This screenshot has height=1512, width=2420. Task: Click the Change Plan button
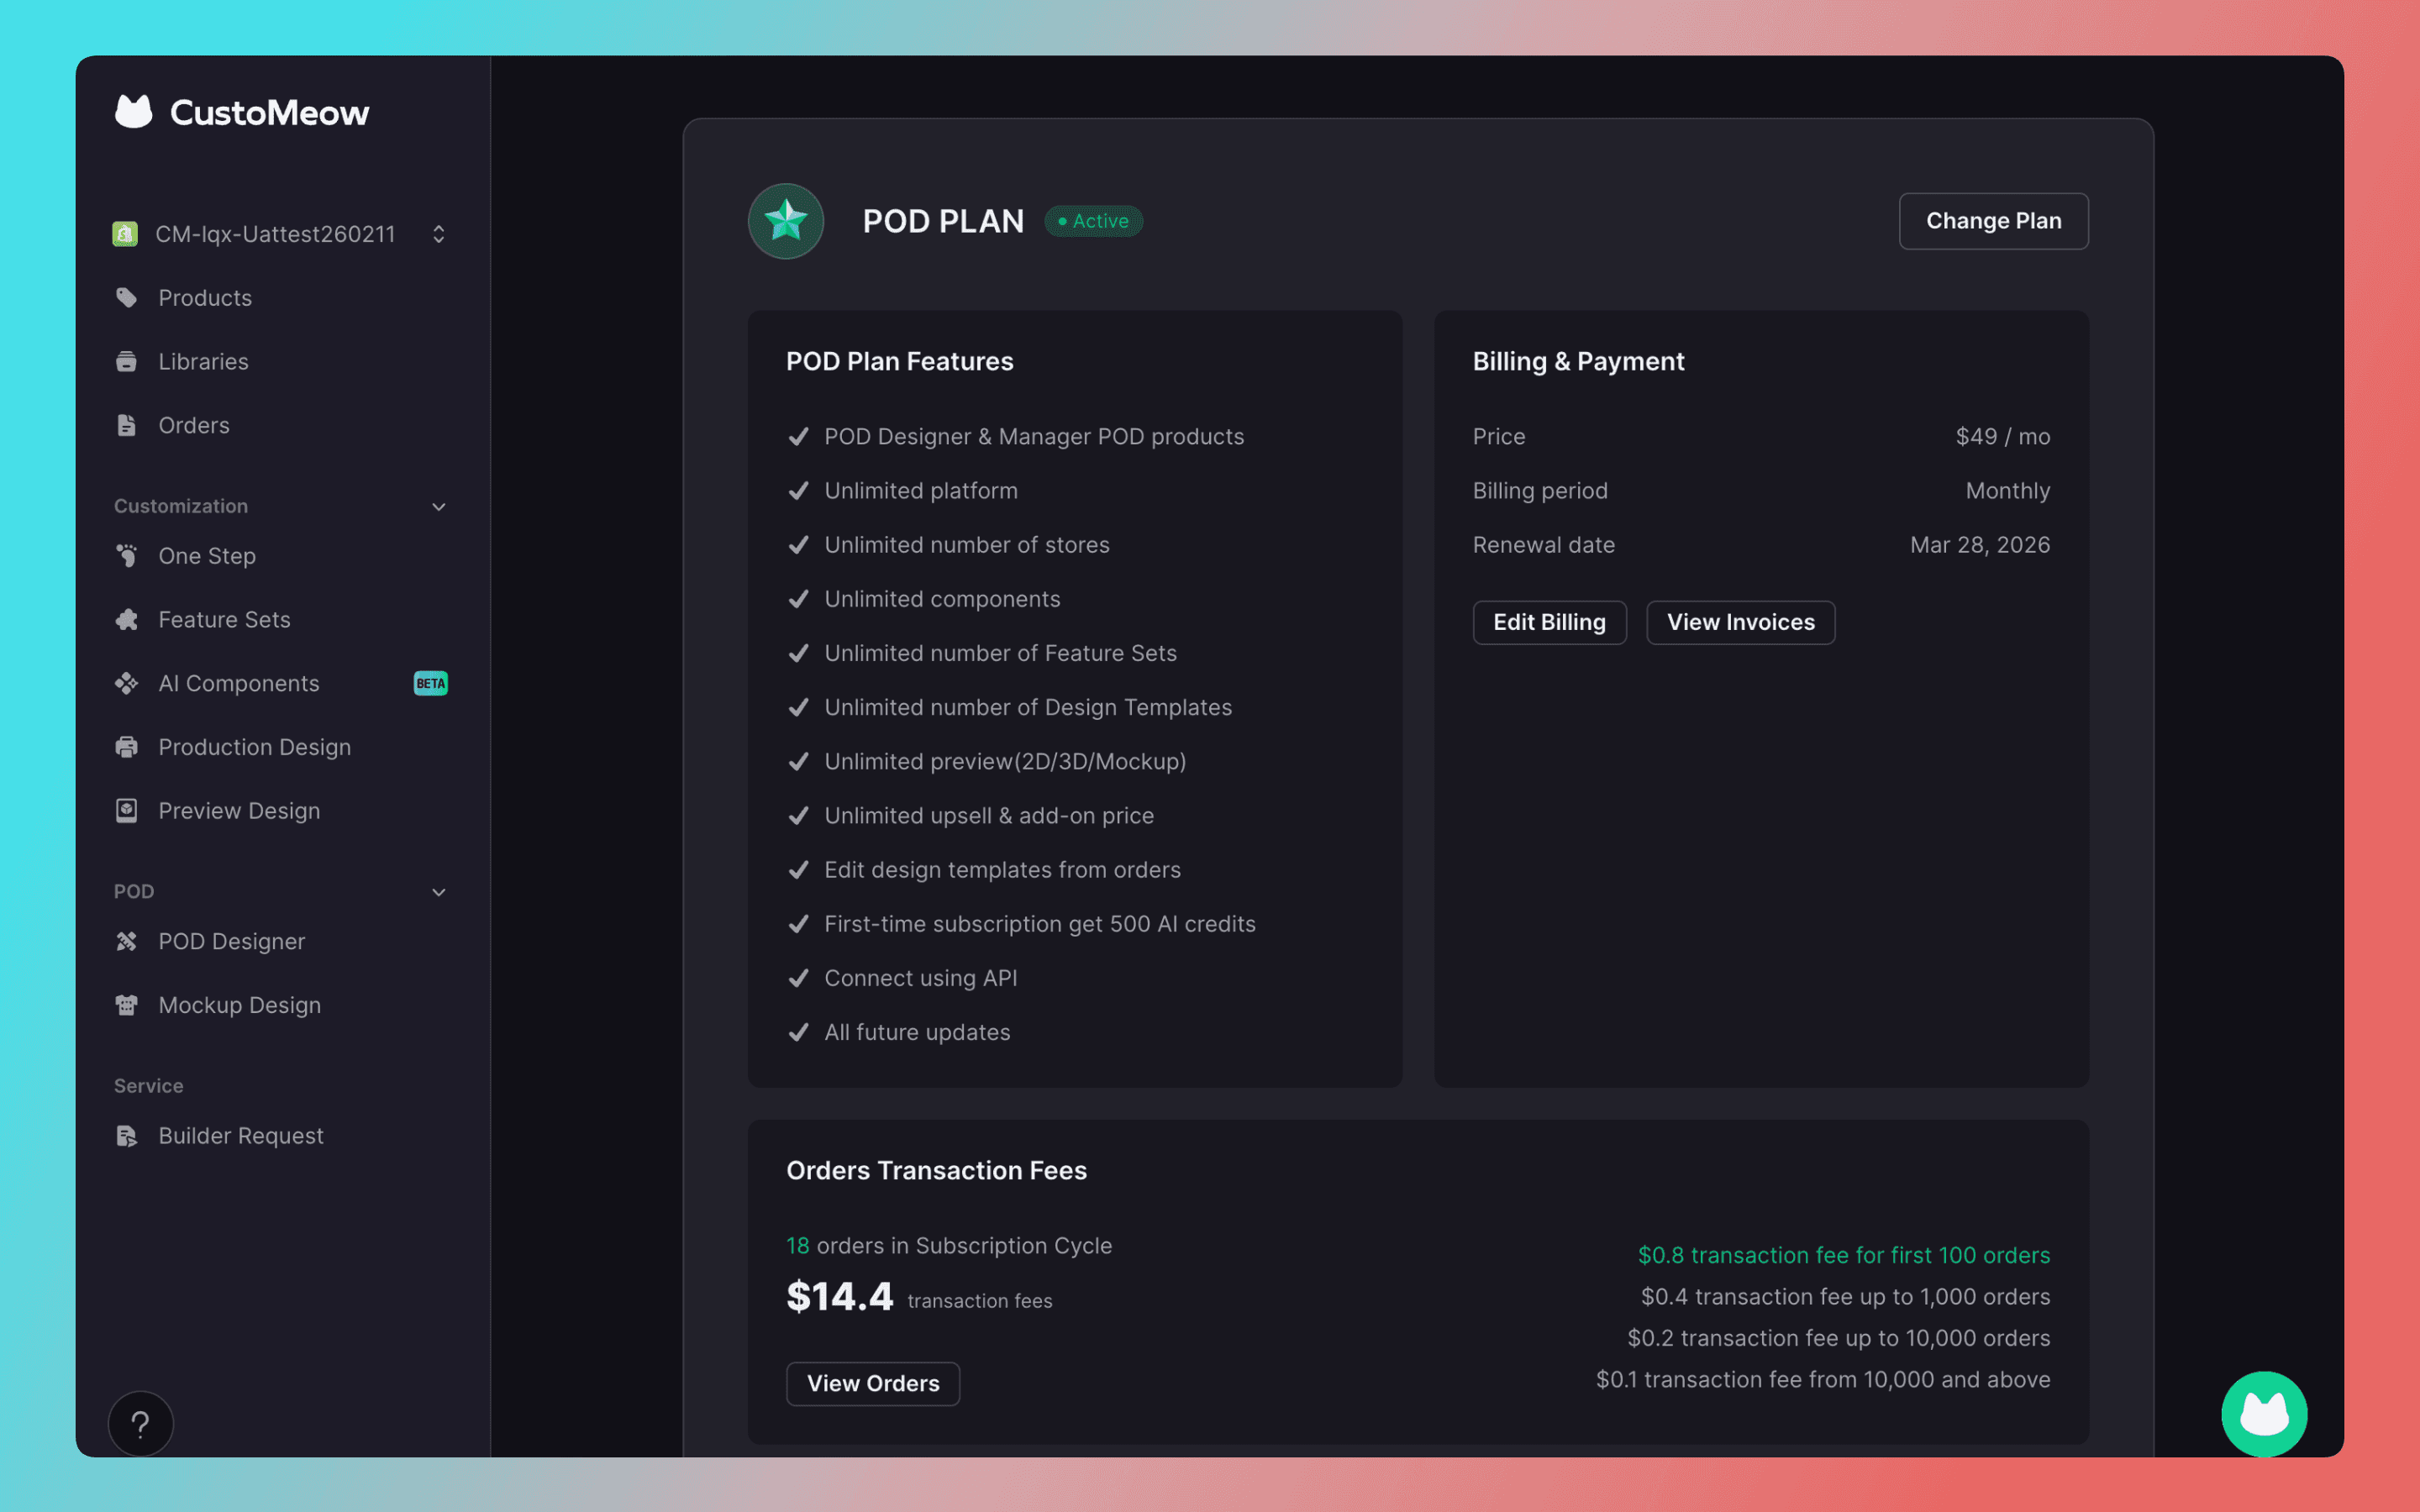1993,221
